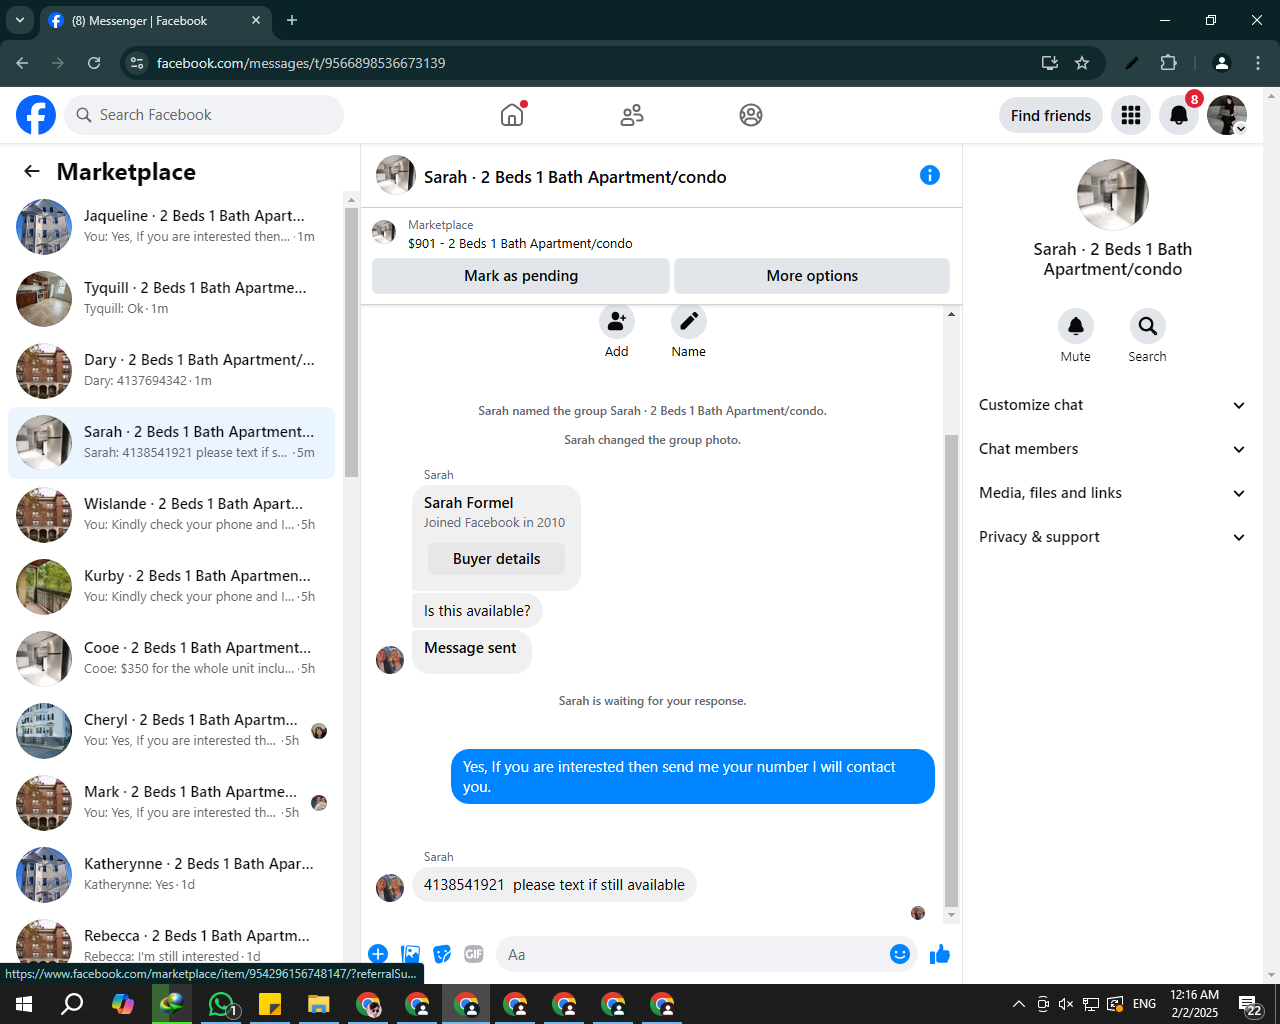Open the apps grid menu icon
Image resolution: width=1280 pixels, height=1024 pixels.
point(1131,115)
